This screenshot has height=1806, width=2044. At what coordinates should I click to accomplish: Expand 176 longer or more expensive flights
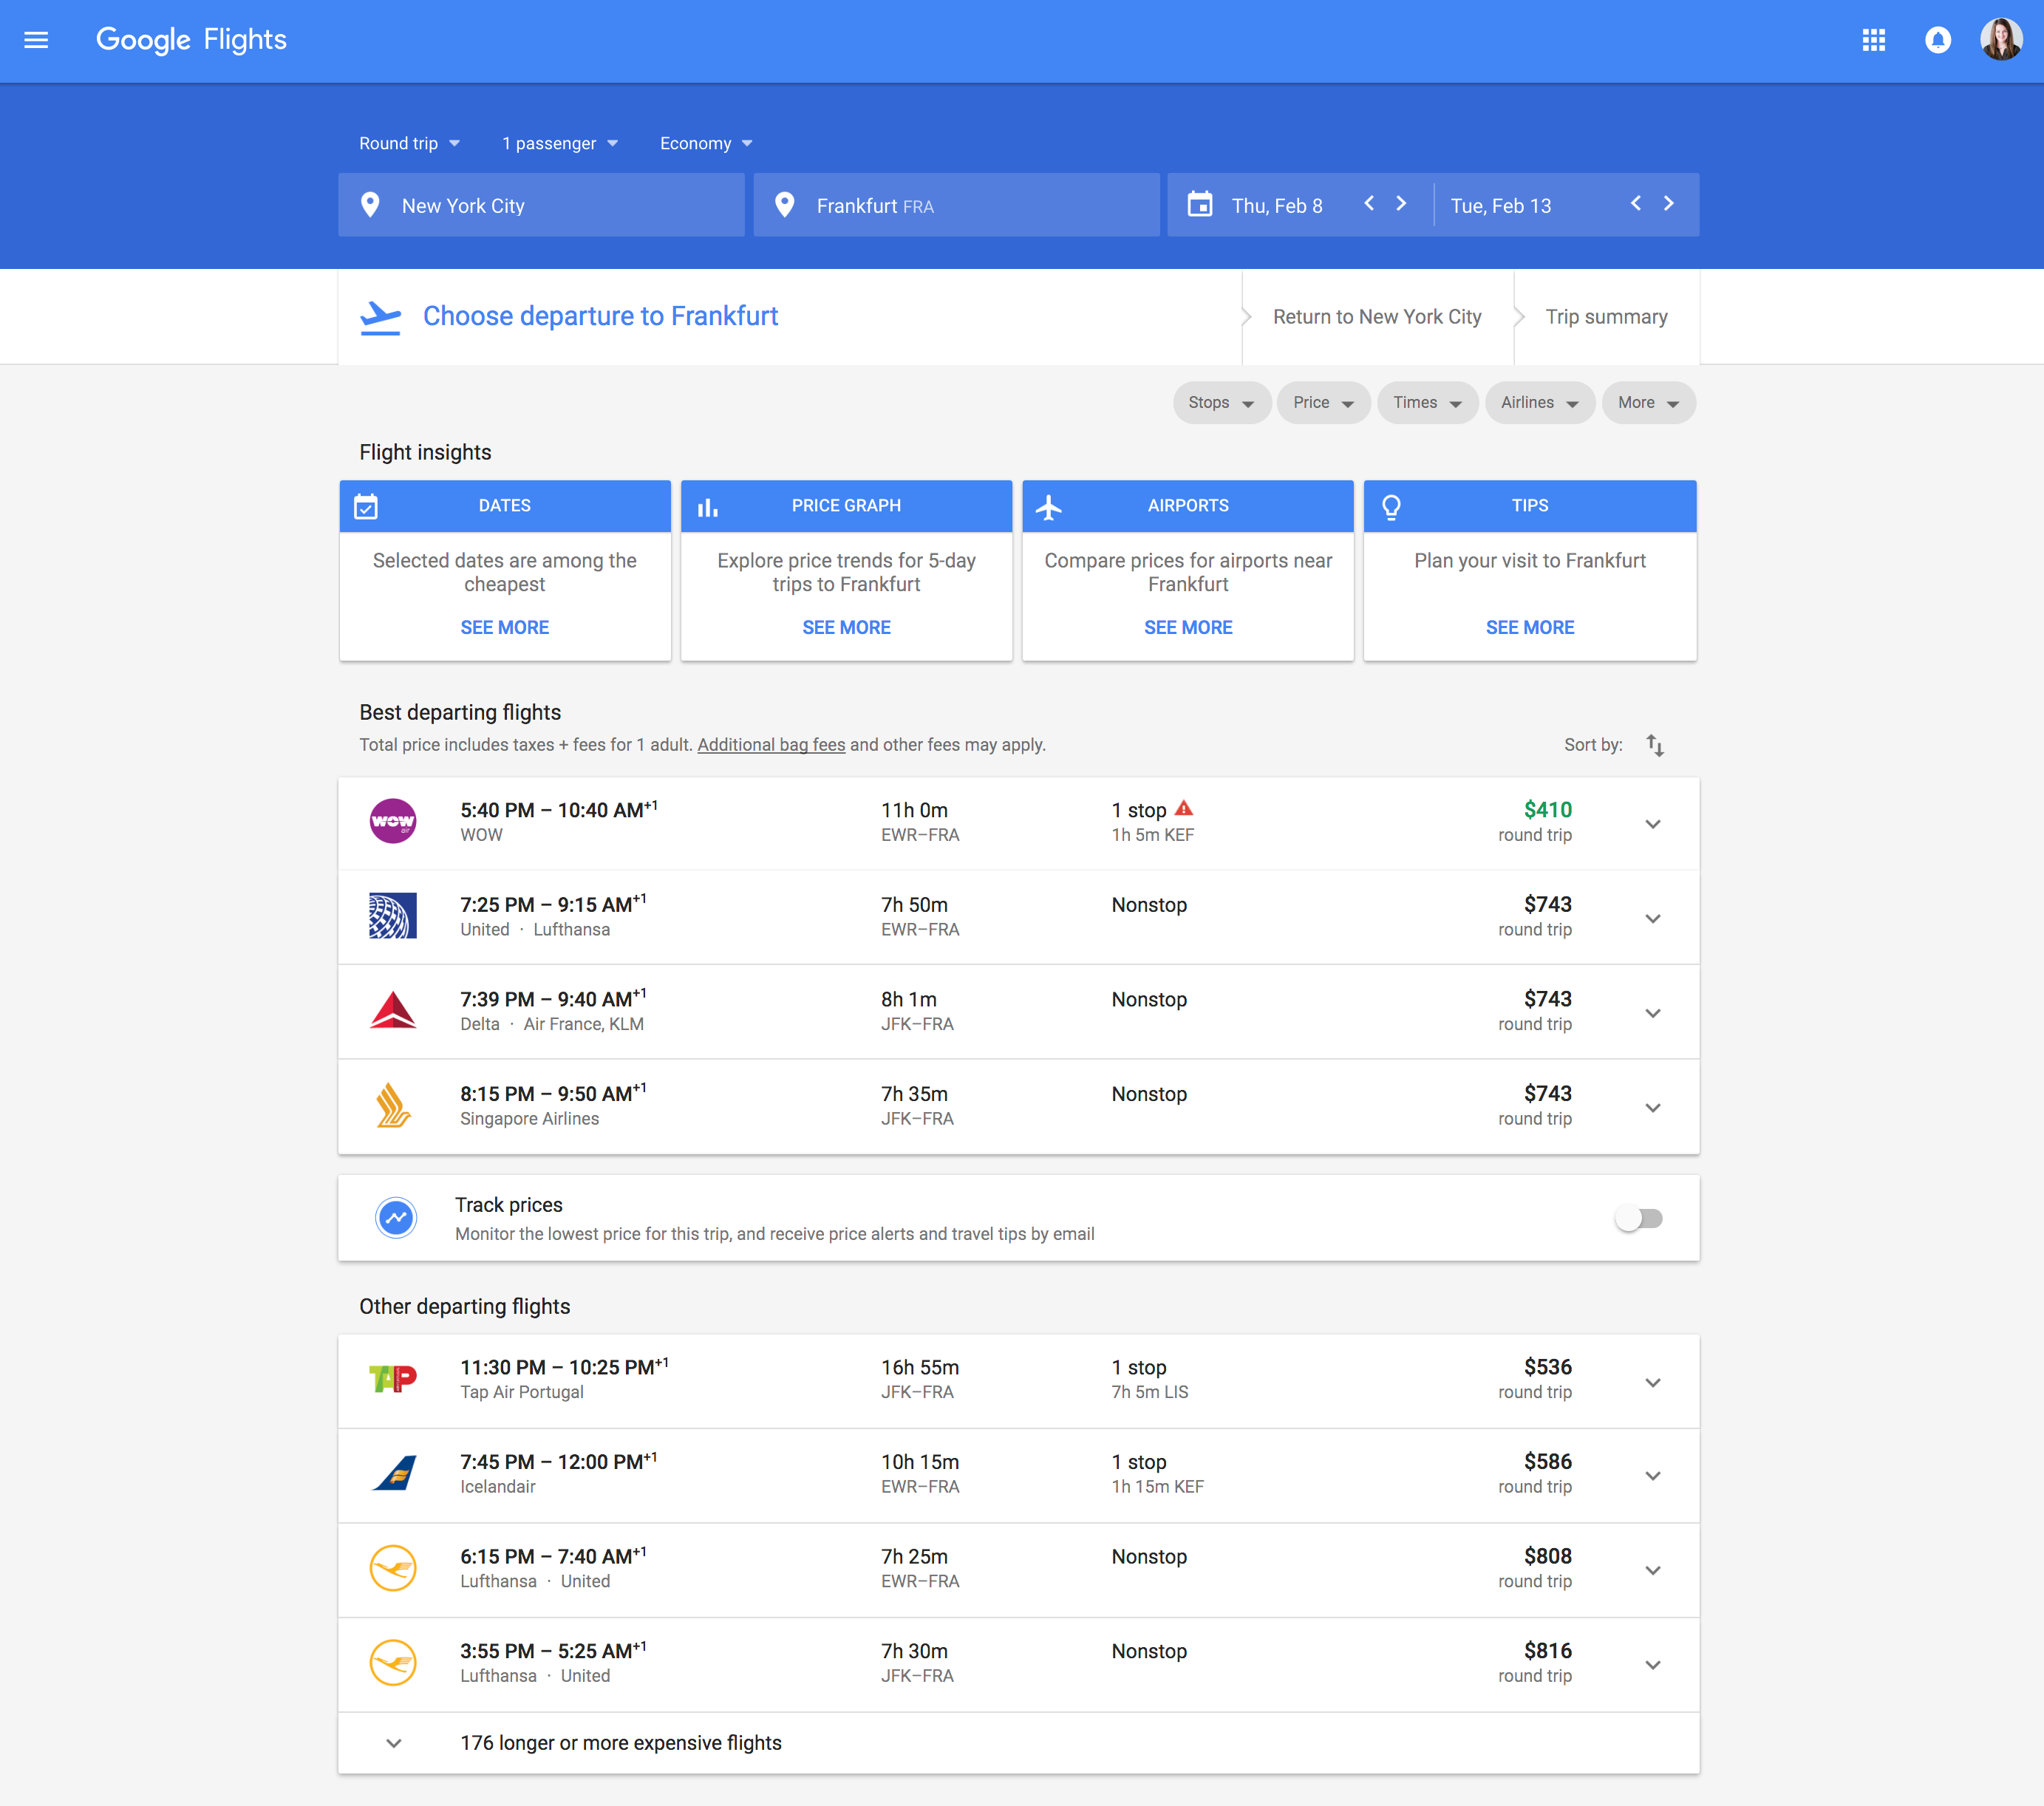[x=620, y=1743]
